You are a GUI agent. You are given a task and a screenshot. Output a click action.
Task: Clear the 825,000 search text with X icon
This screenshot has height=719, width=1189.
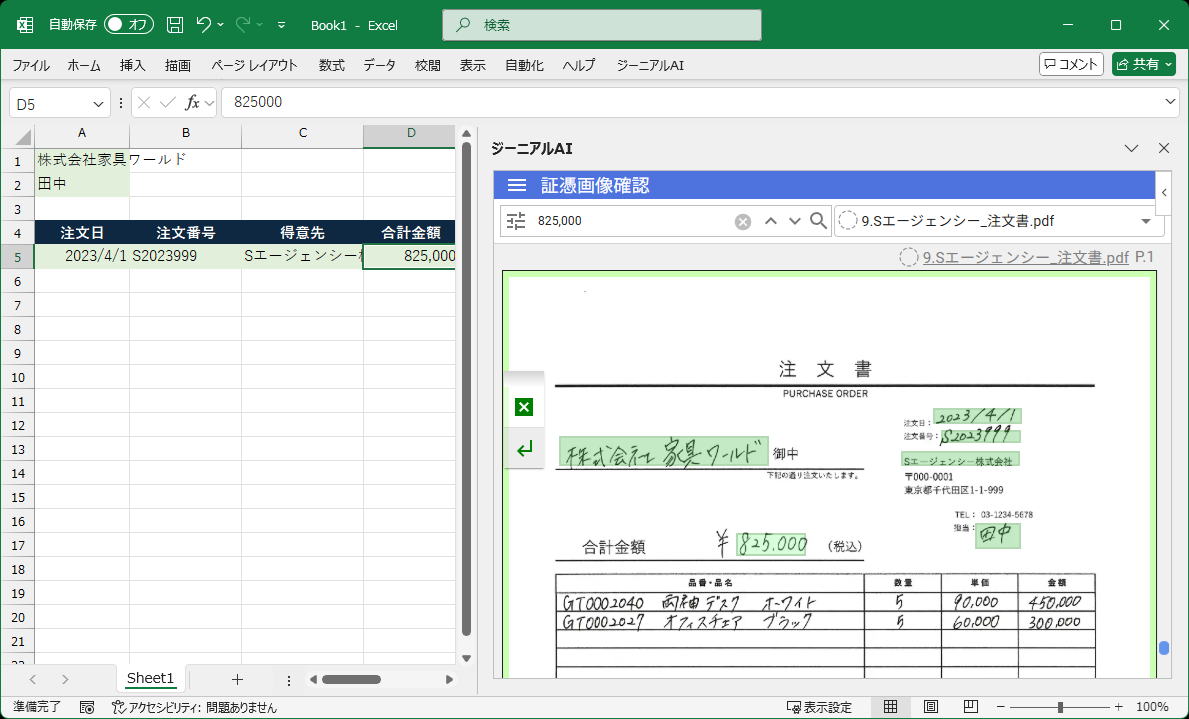743,221
